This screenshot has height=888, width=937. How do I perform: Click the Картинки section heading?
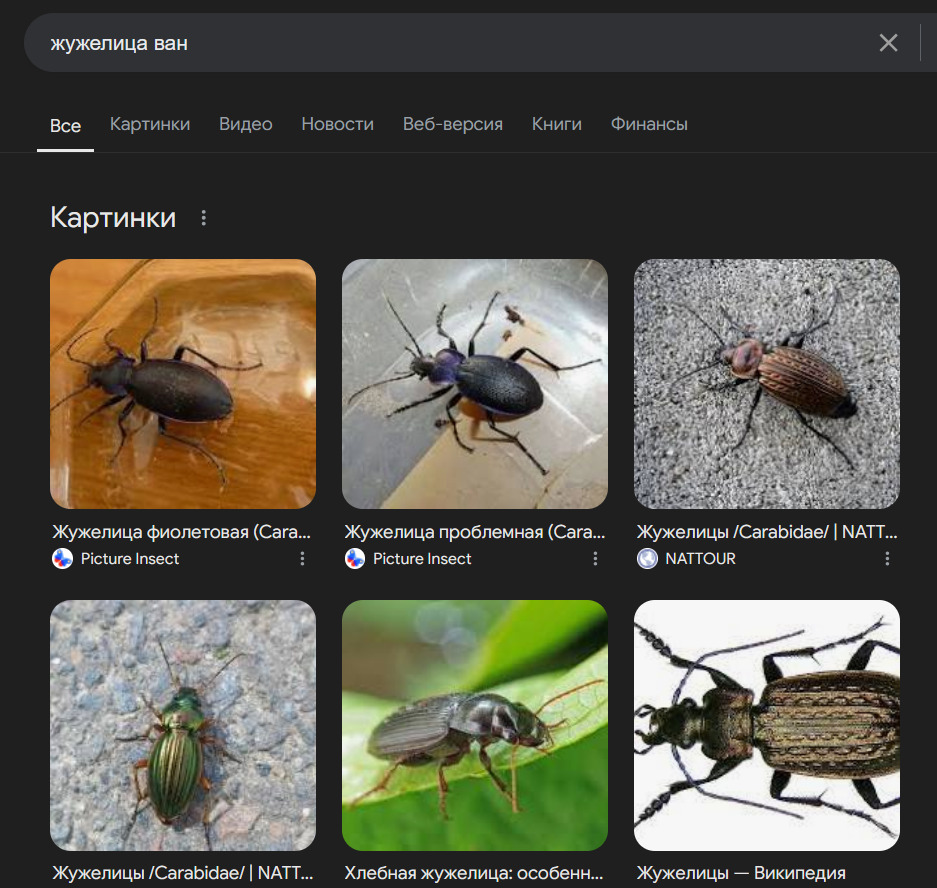[x=113, y=218]
